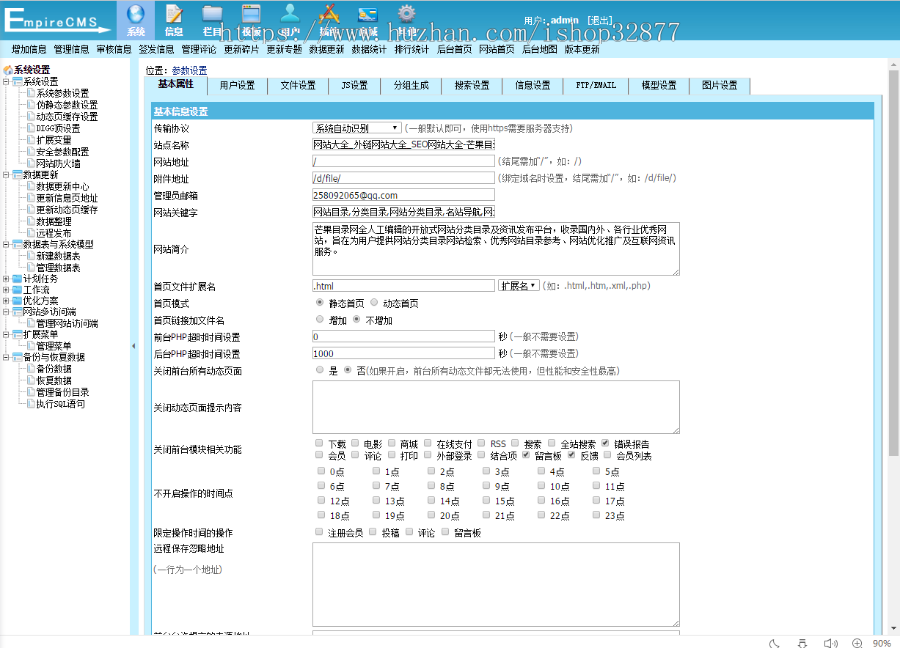Screen dimensions: 900x648
Task: Select 动态首页 radio button
Action: tap(374, 302)
